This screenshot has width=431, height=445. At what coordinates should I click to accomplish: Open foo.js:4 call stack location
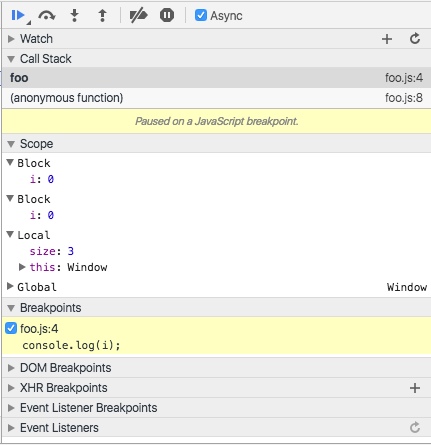(404, 78)
